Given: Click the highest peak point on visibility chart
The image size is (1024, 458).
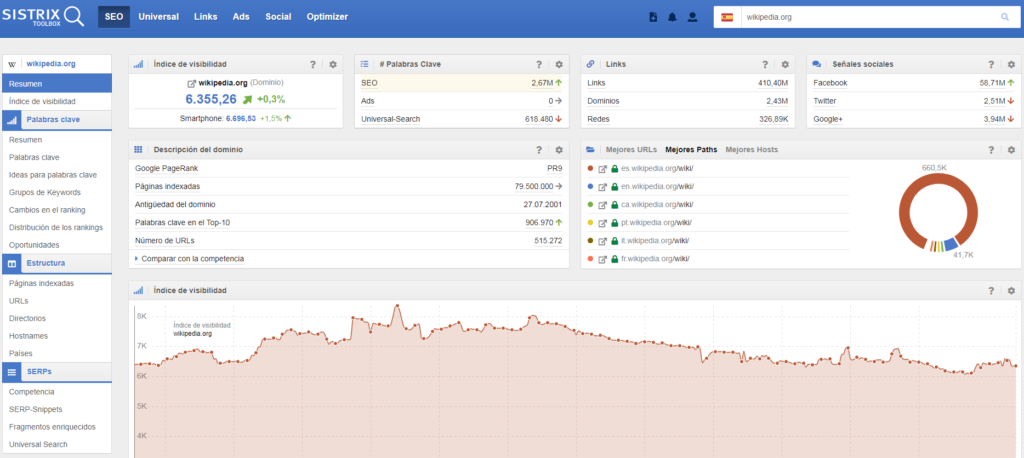Looking at the screenshot, I should 396,306.
